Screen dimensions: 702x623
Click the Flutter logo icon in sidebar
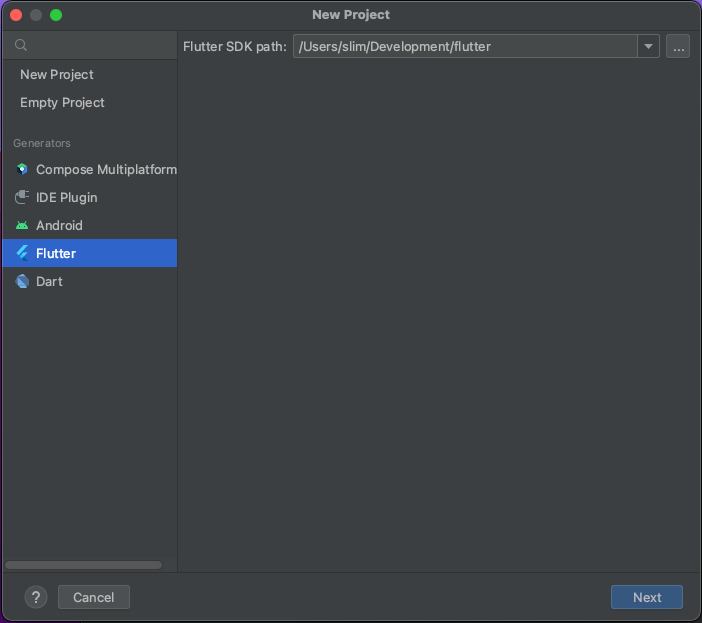[22, 253]
